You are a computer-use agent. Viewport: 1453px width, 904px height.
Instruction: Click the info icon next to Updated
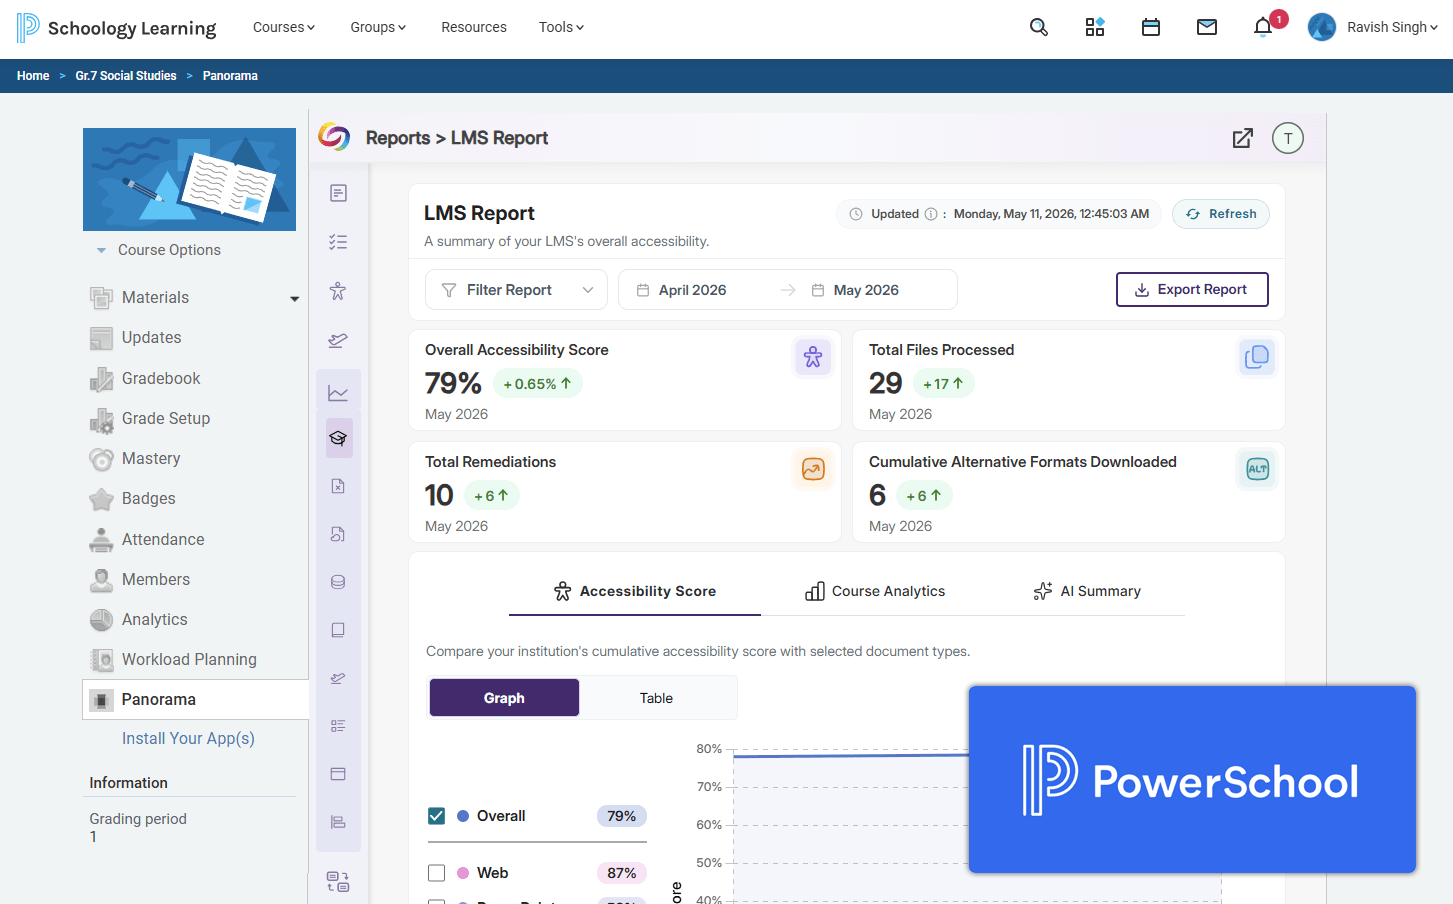[931, 214]
